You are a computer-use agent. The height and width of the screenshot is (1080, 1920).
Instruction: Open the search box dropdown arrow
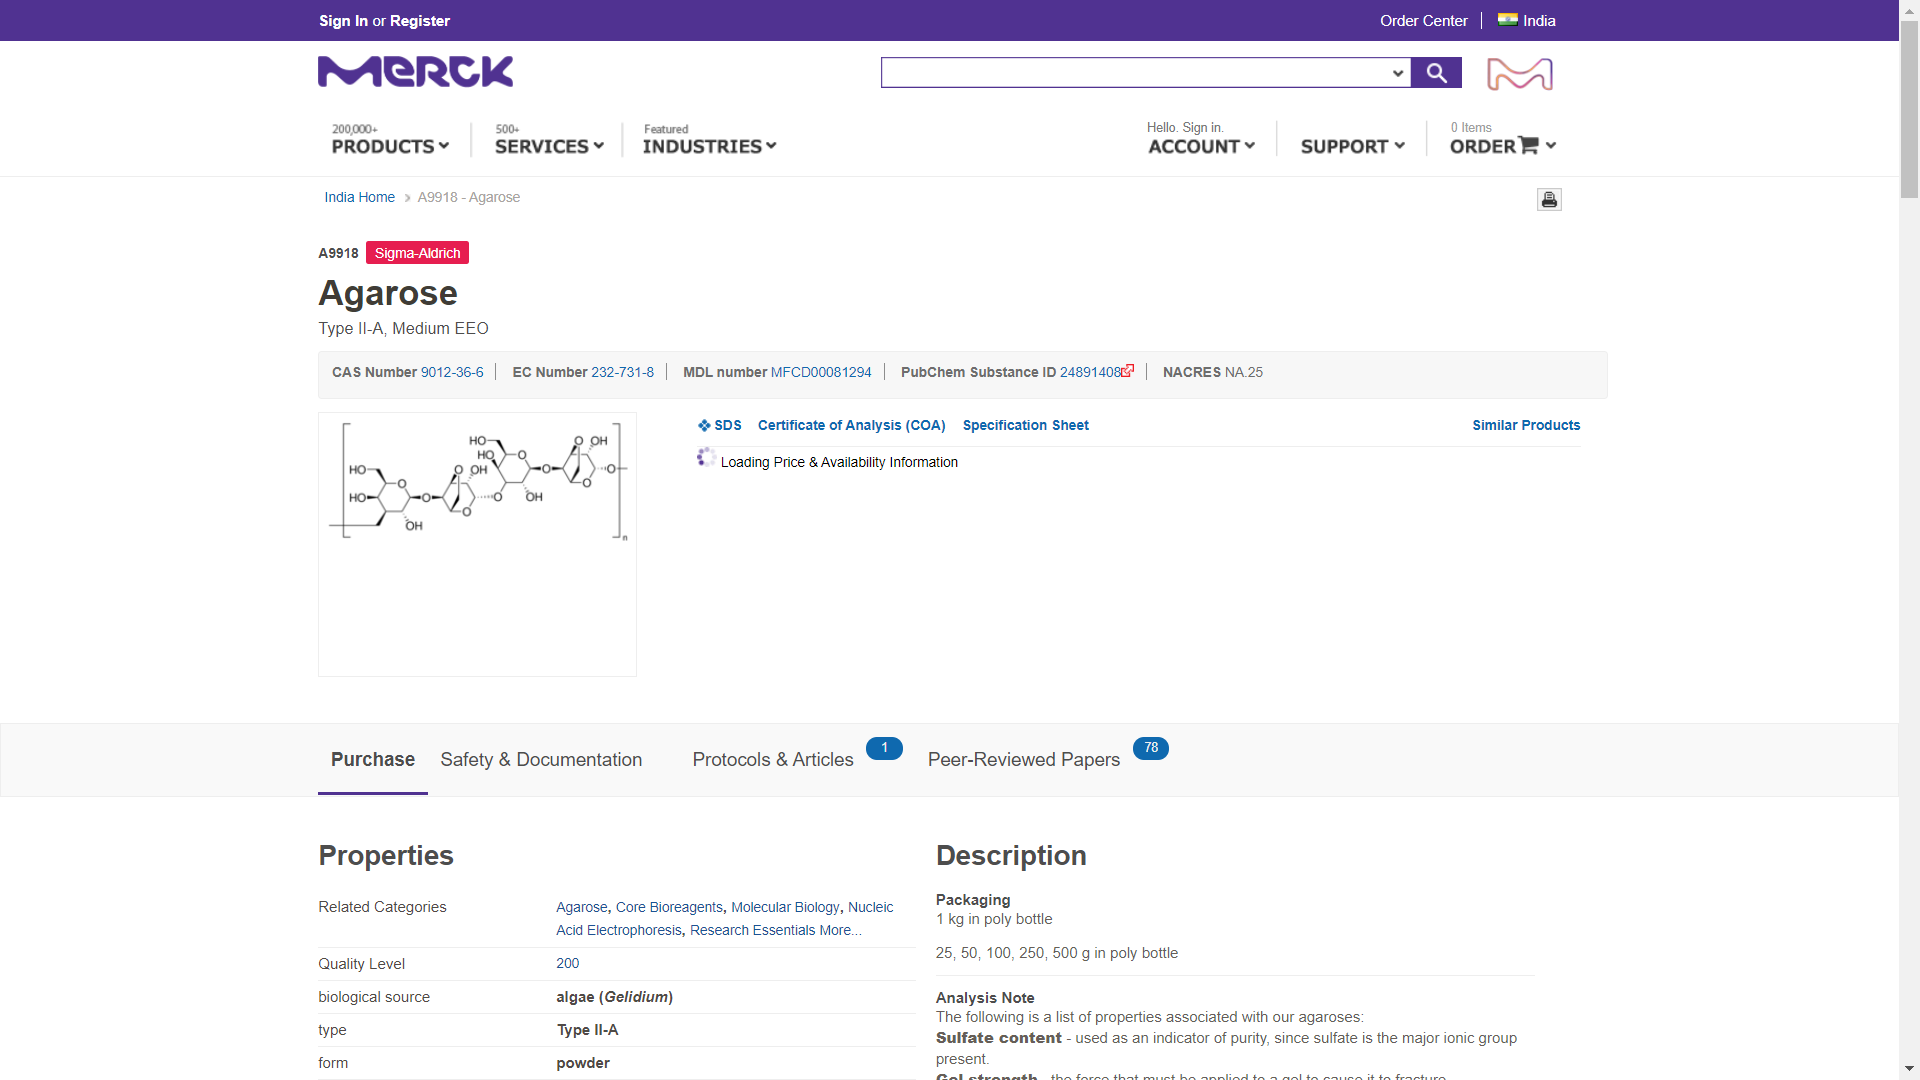(x=1398, y=73)
